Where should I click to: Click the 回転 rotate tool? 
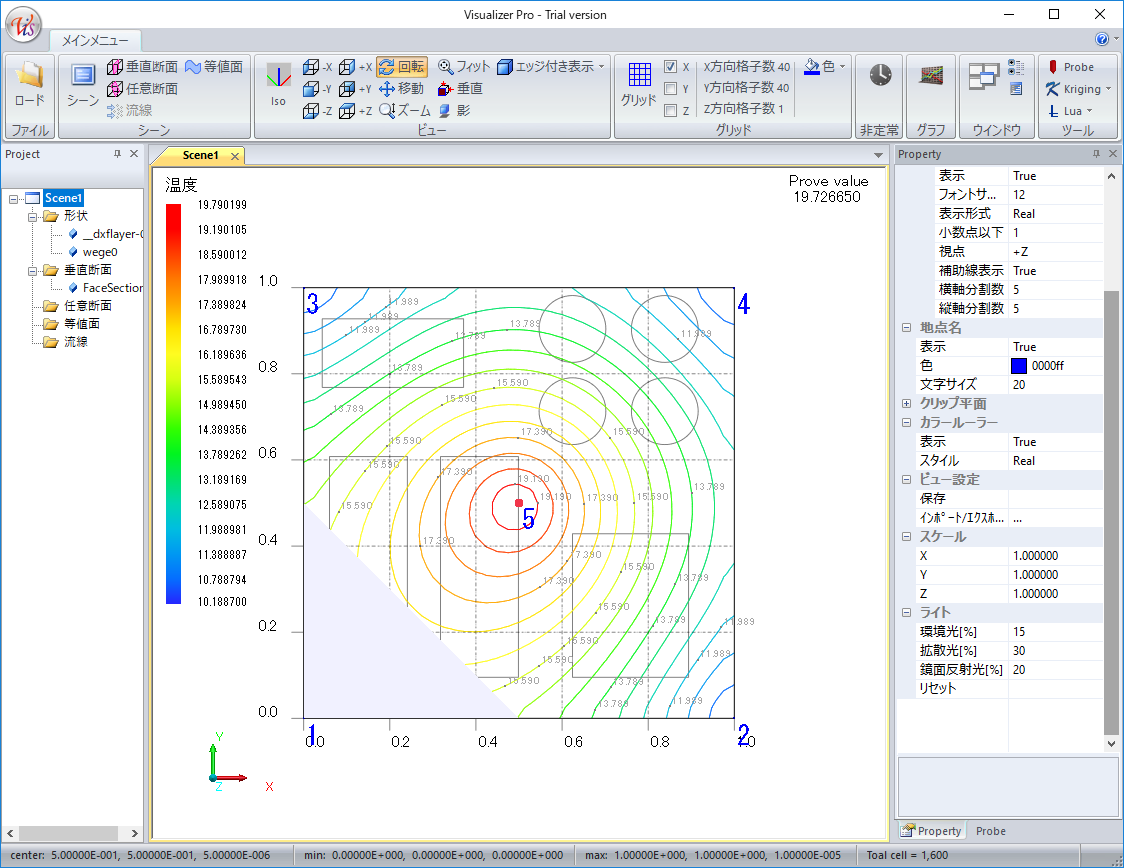(402, 67)
